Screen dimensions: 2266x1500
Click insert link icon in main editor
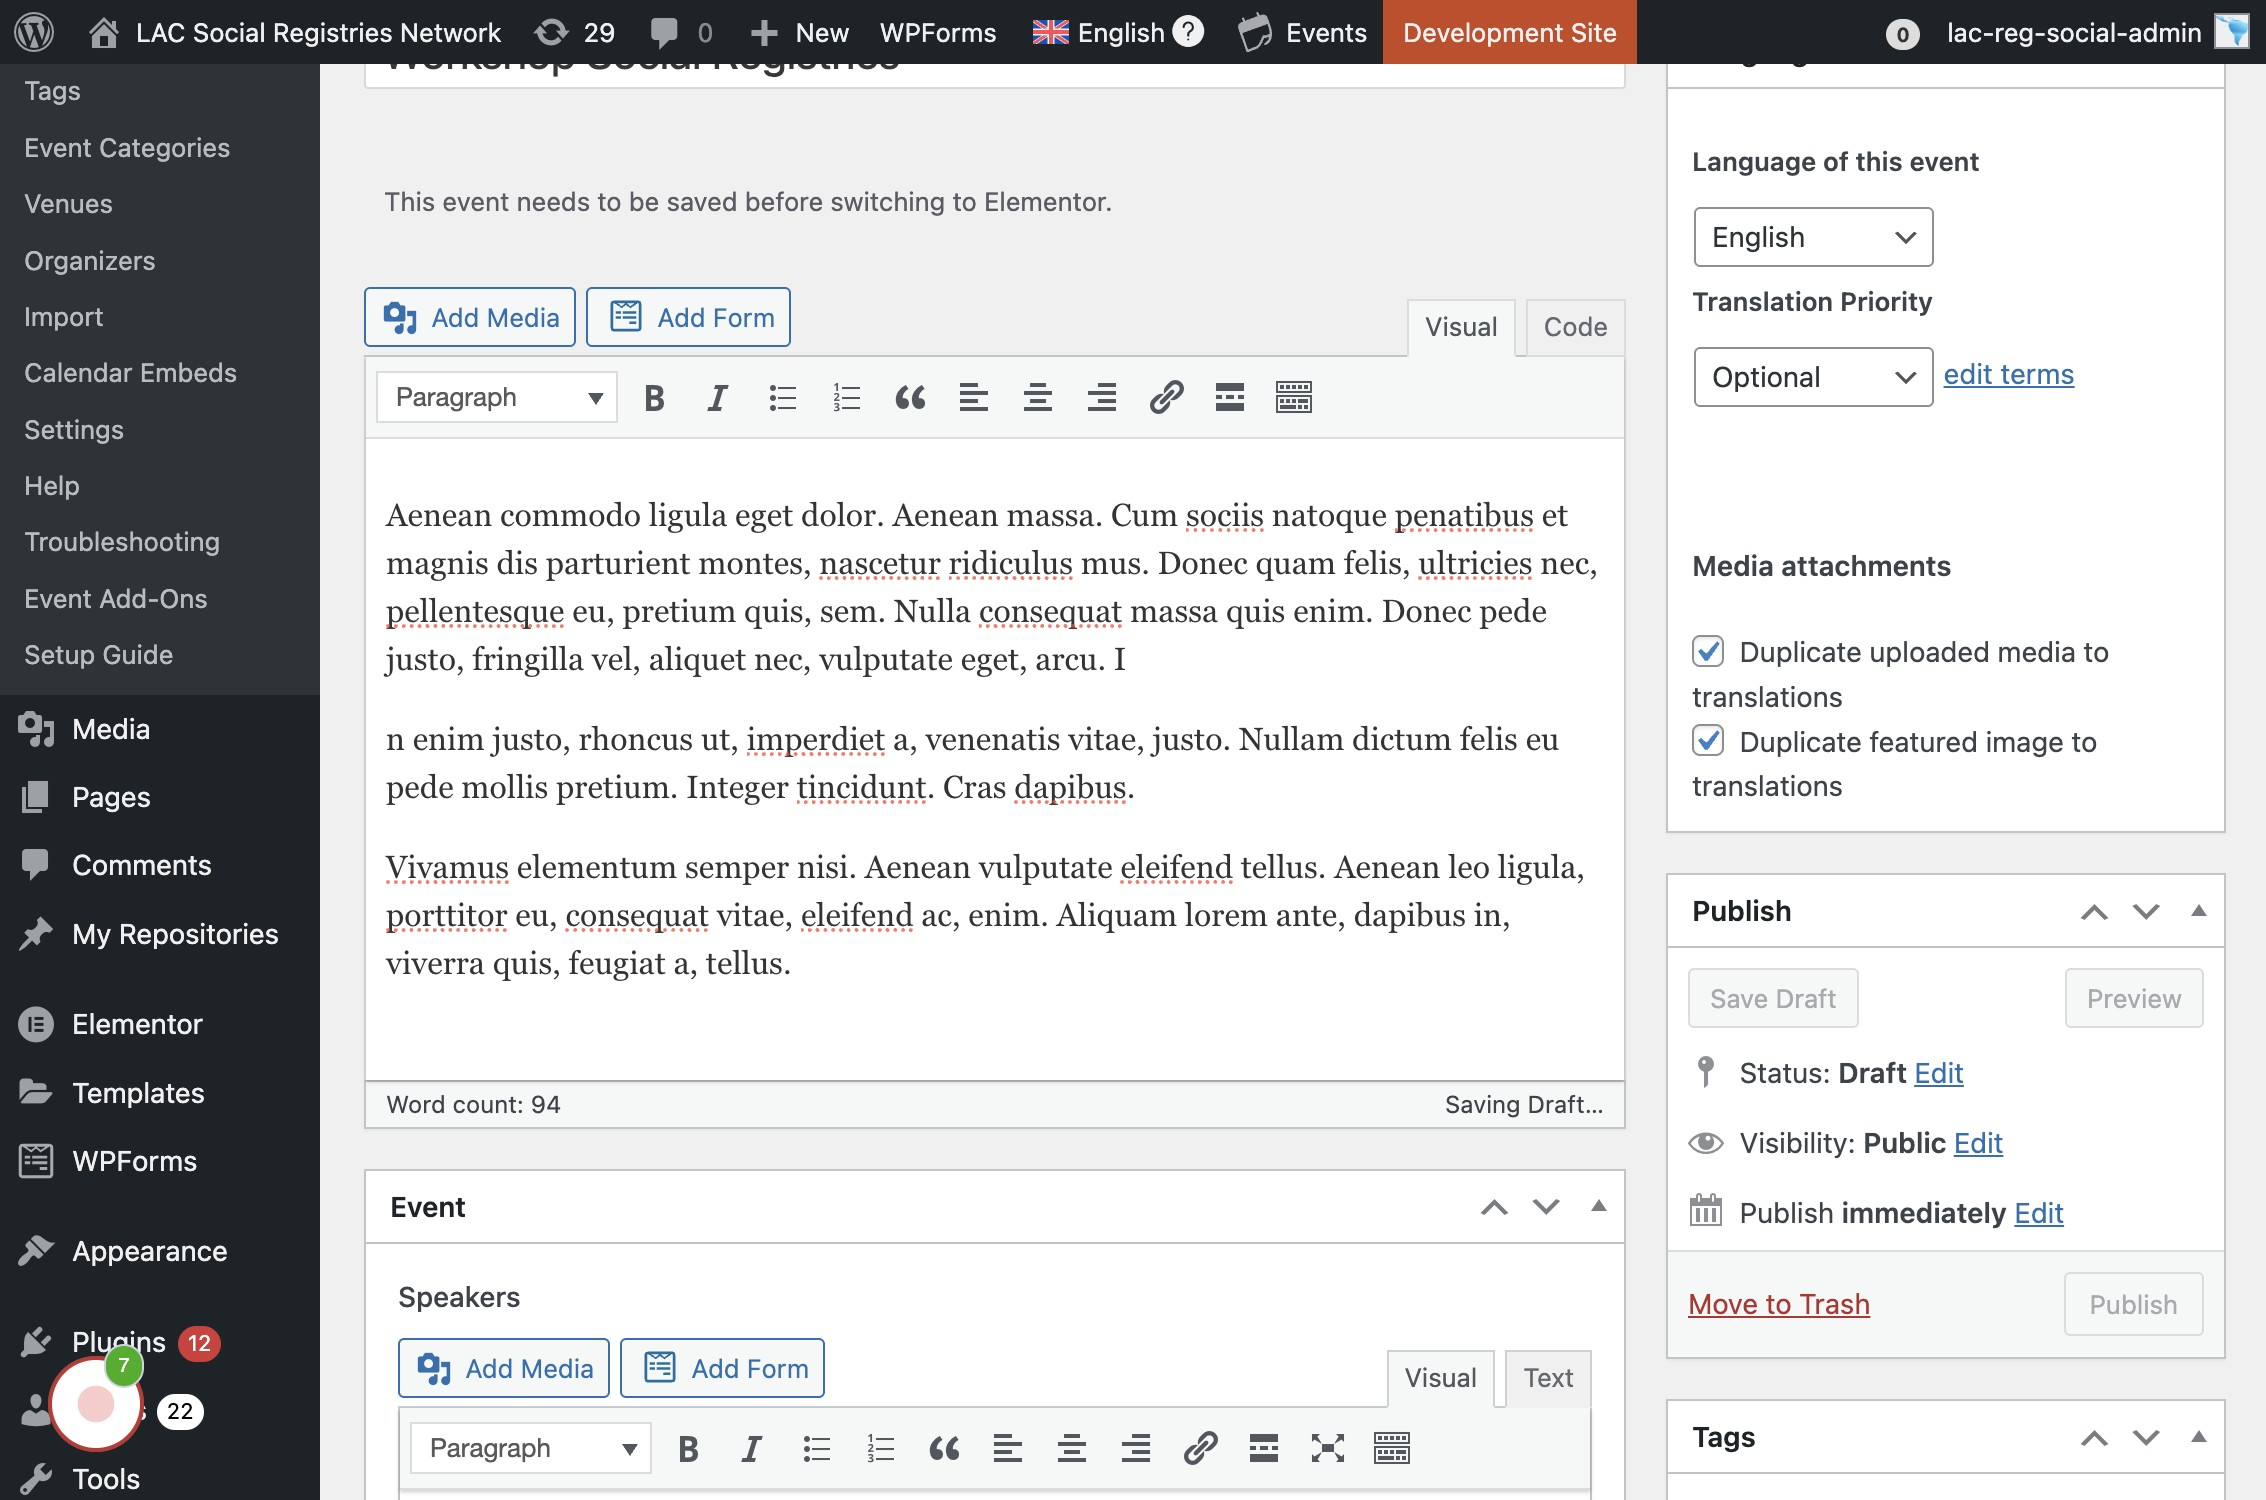click(x=1166, y=398)
